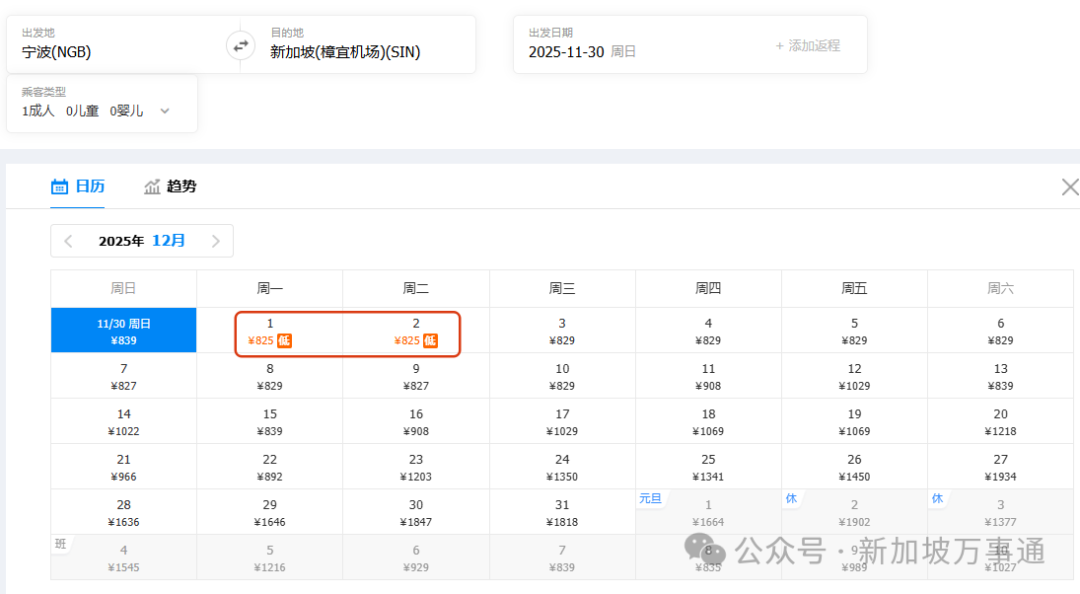Select January 5 priced ¥1216
1080x594 pixels.
[270, 558]
